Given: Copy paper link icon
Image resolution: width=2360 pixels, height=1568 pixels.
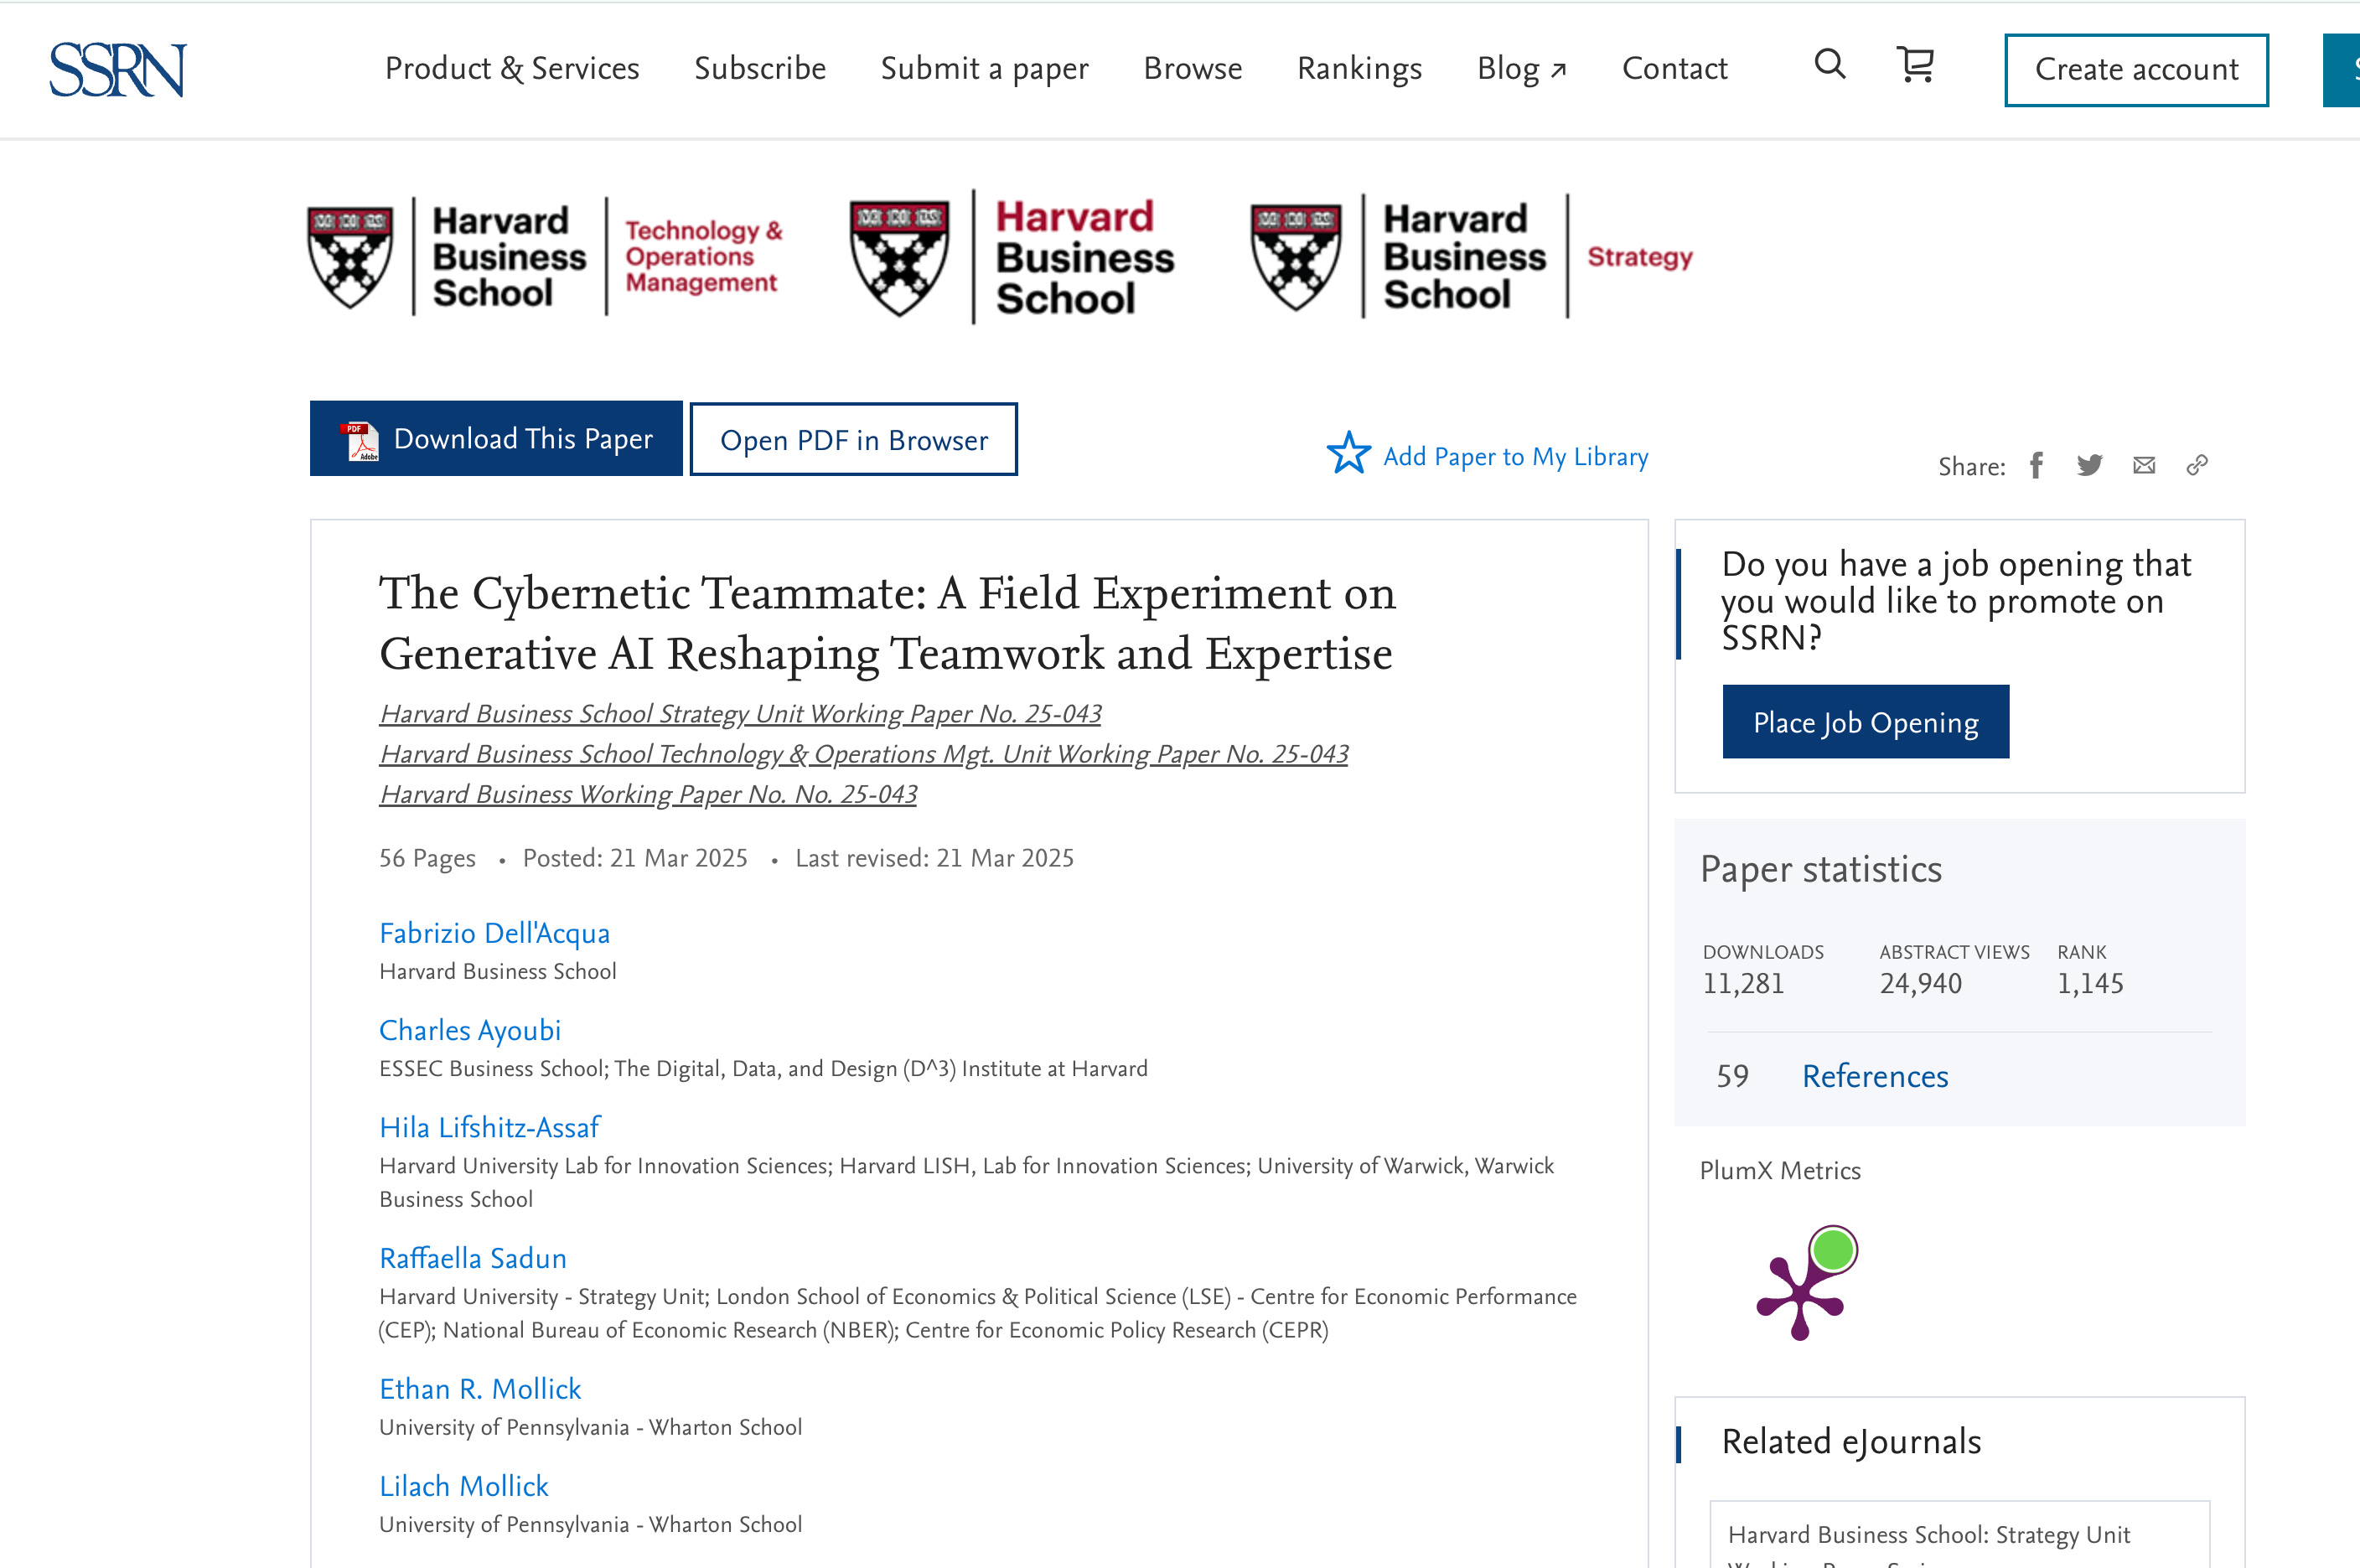Looking at the screenshot, I should click(2196, 465).
